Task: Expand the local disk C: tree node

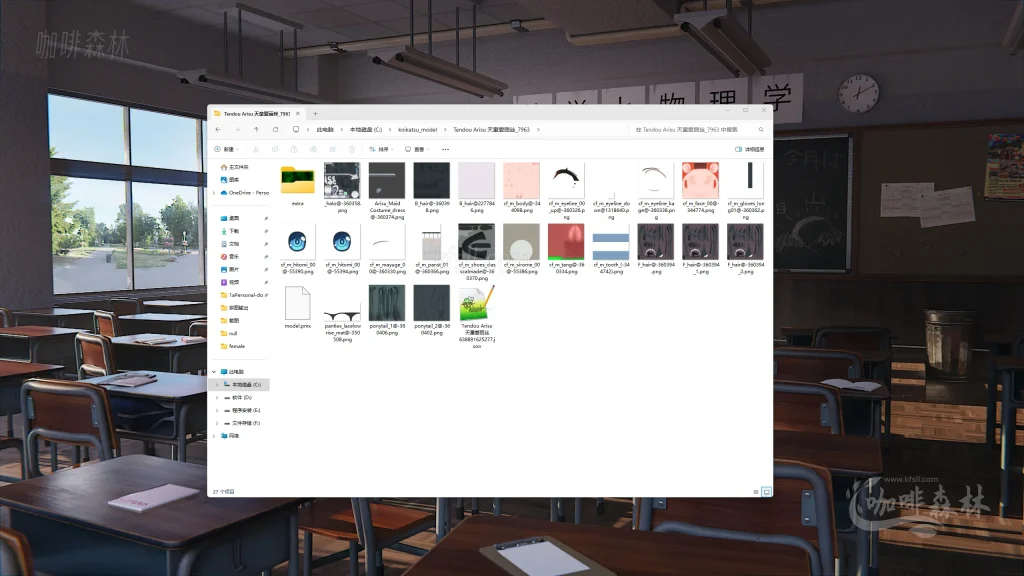Action: 215,384
